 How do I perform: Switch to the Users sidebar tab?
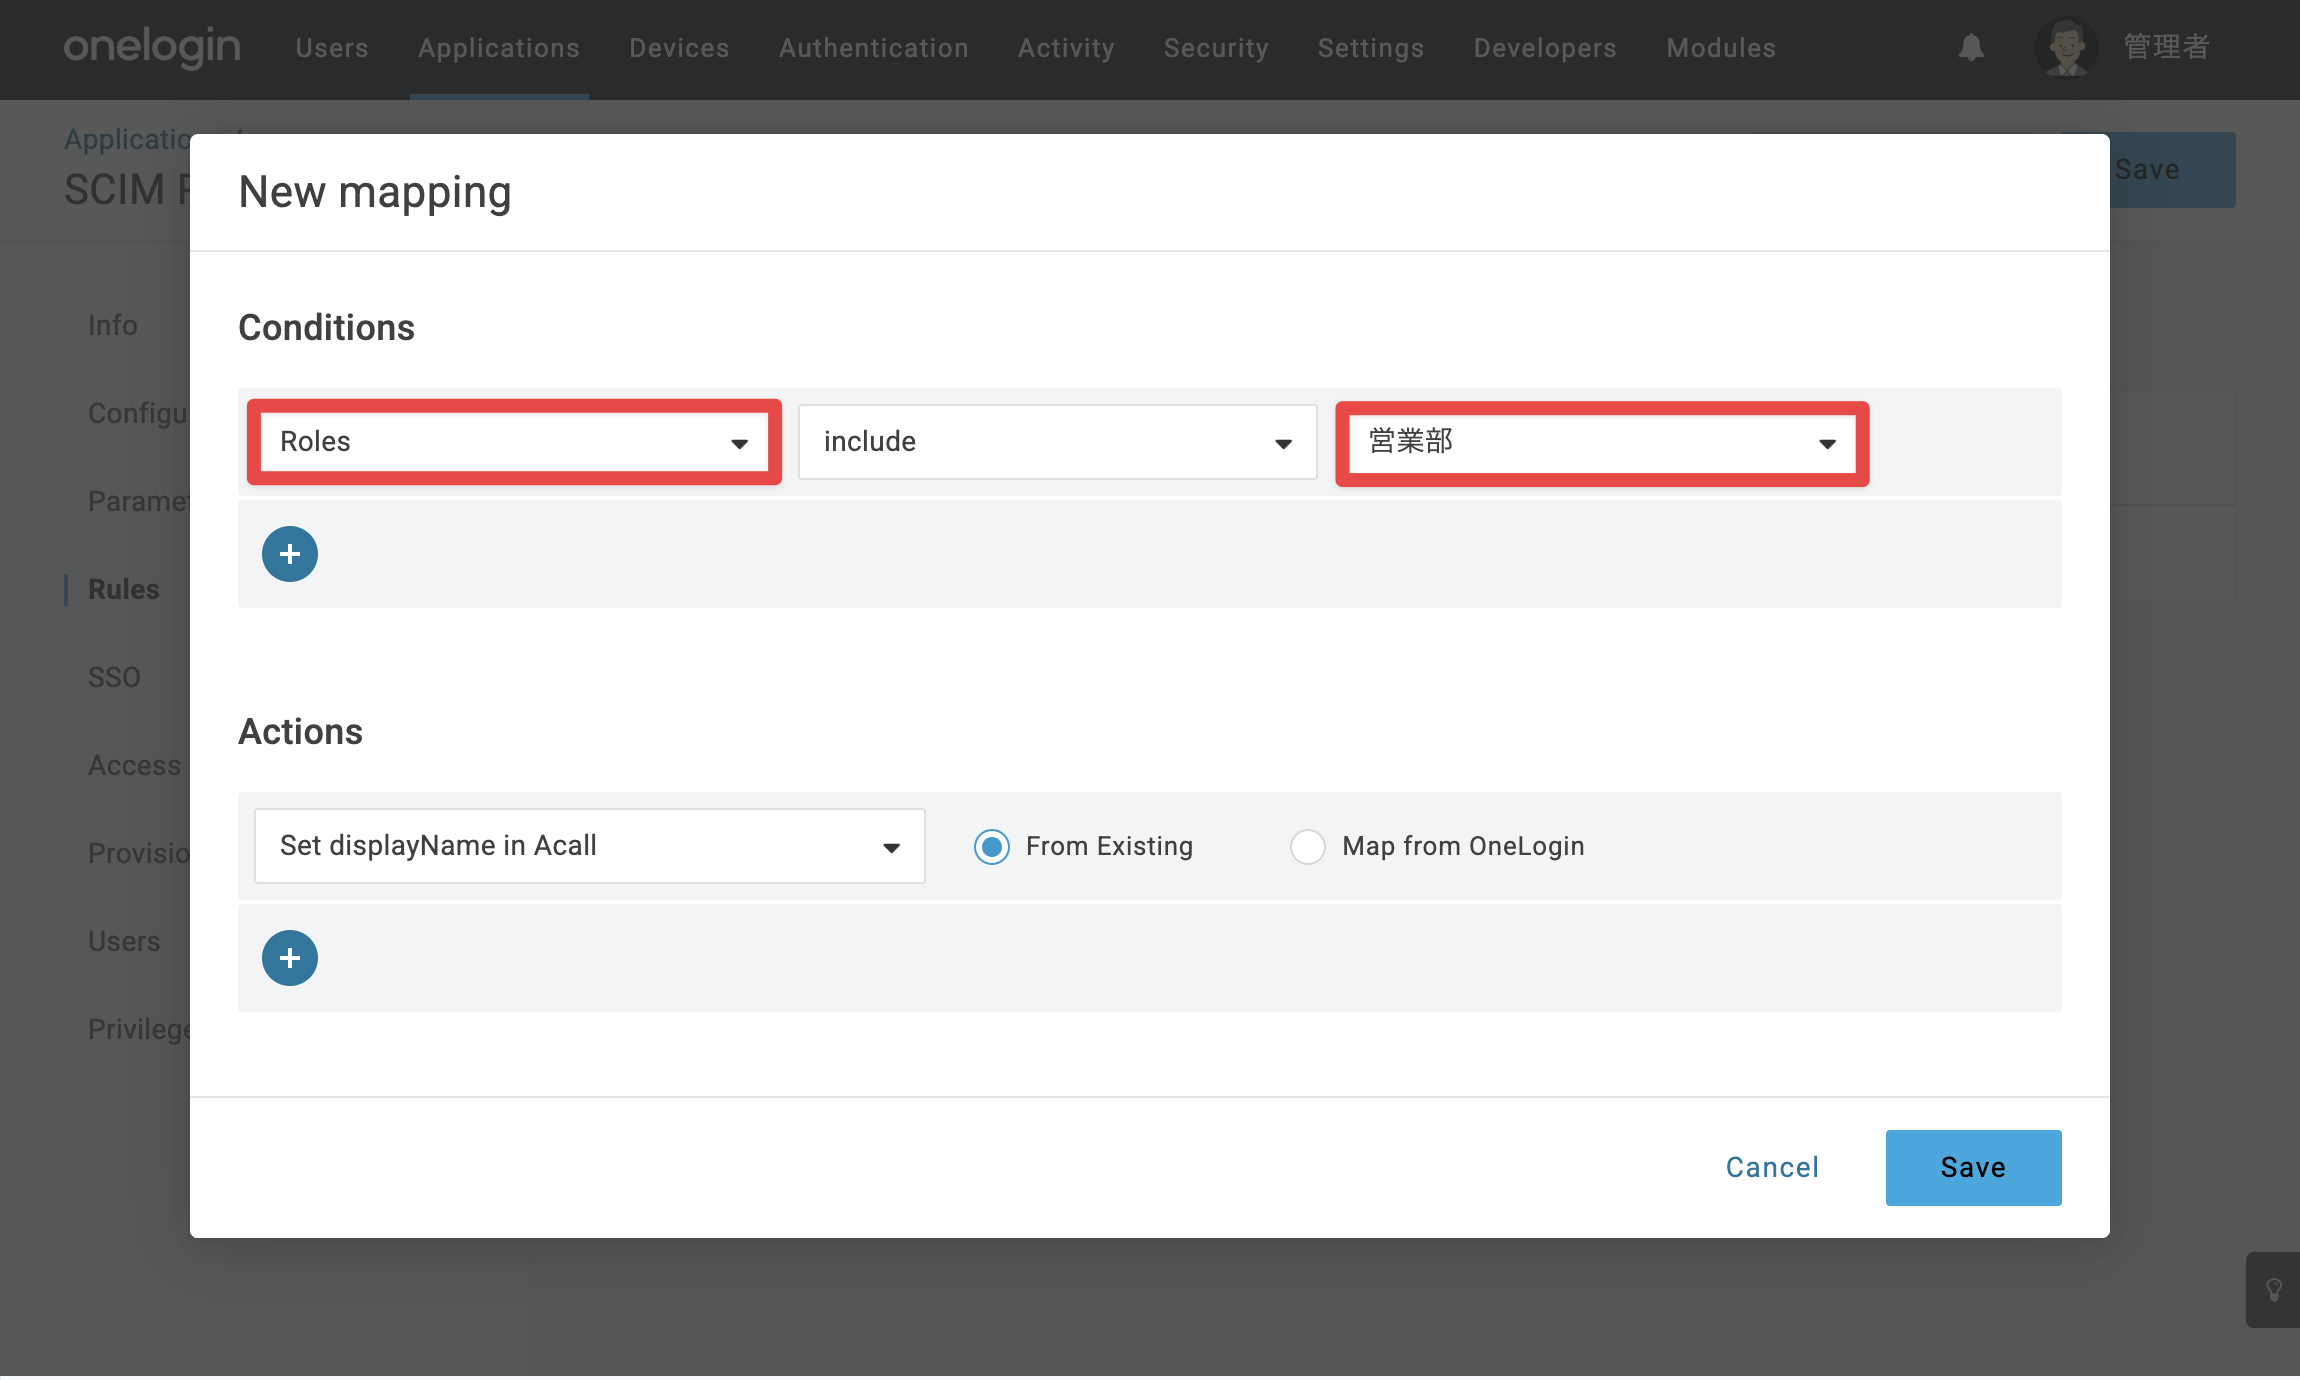point(124,941)
